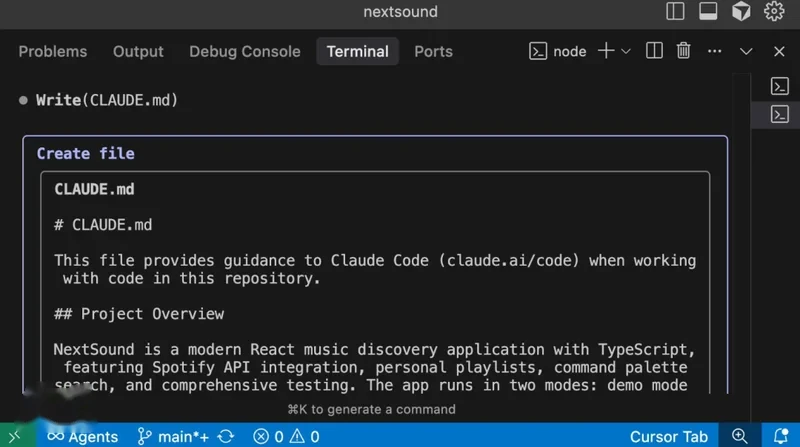This screenshot has height=447, width=800.
Task: Open the remote window indicator
Action: click(15, 436)
